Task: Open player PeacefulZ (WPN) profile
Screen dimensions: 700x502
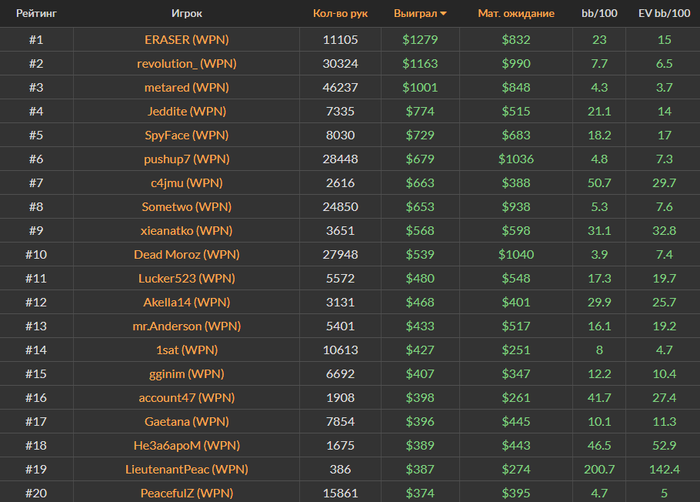Action: 187,494
